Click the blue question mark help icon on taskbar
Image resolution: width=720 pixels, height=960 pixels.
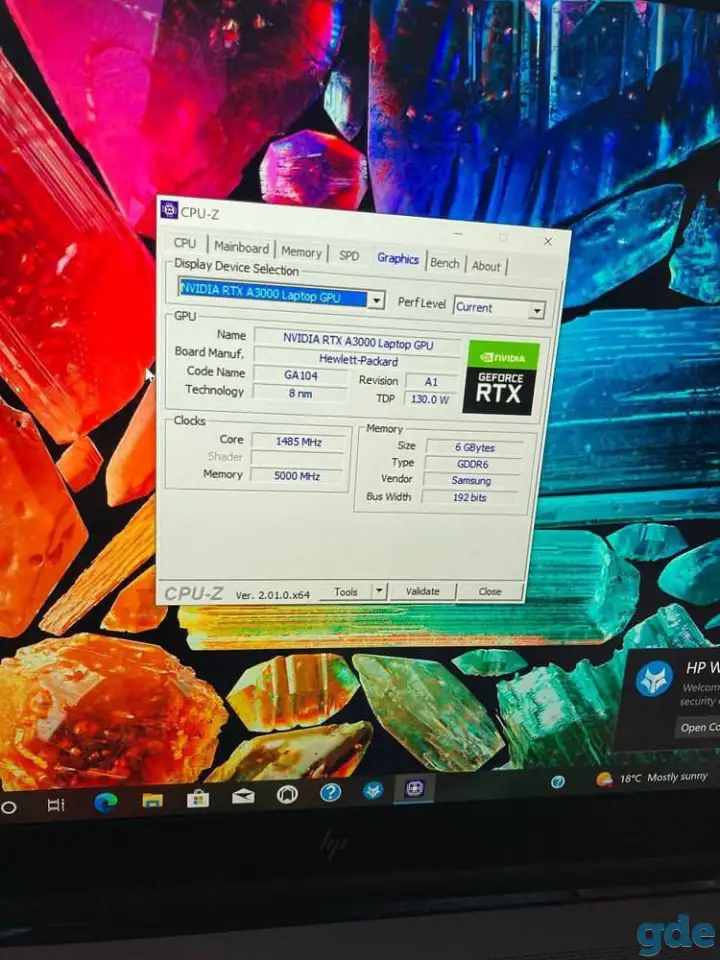pyautogui.click(x=330, y=793)
